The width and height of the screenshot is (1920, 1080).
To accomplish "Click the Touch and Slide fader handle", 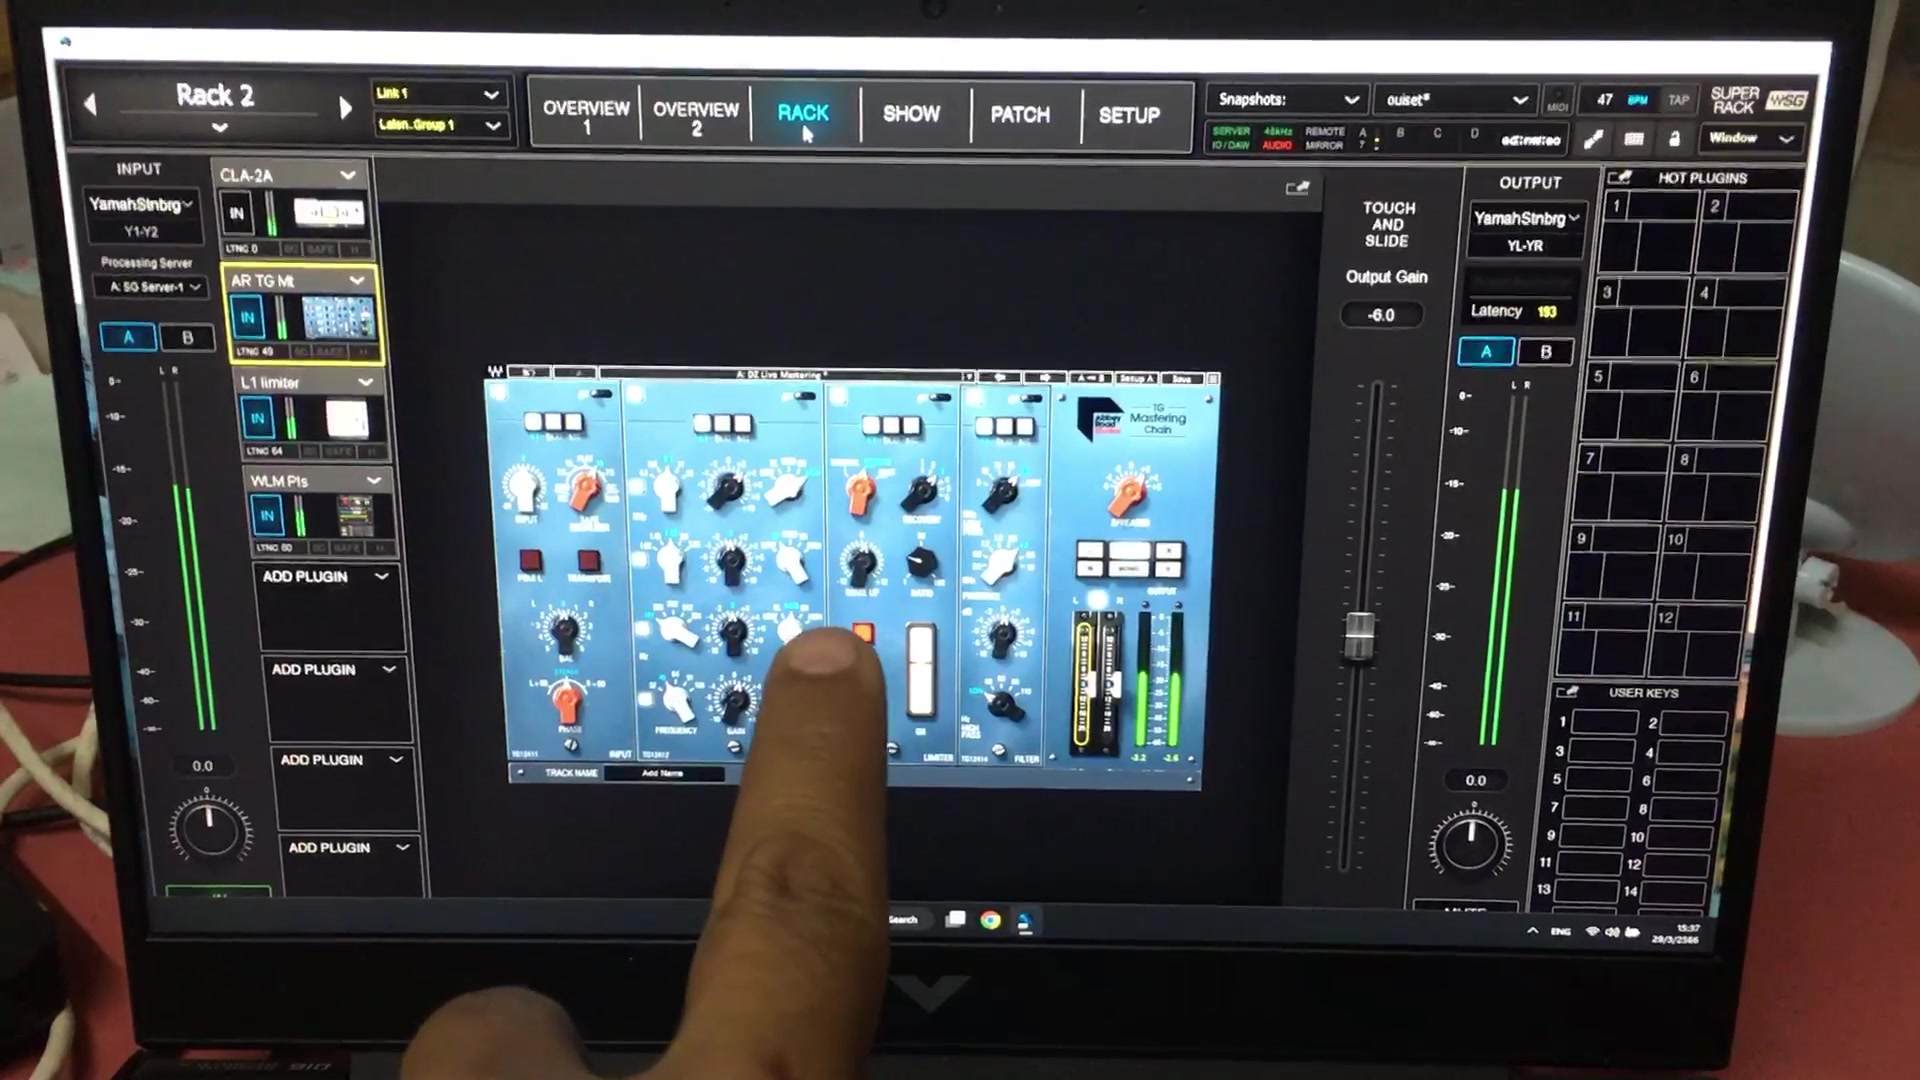I will coord(1359,636).
